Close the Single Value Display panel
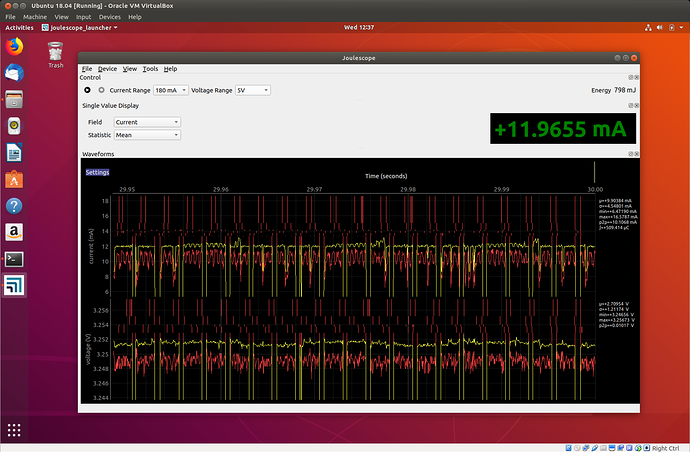This screenshot has height=452, width=690. [636, 106]
